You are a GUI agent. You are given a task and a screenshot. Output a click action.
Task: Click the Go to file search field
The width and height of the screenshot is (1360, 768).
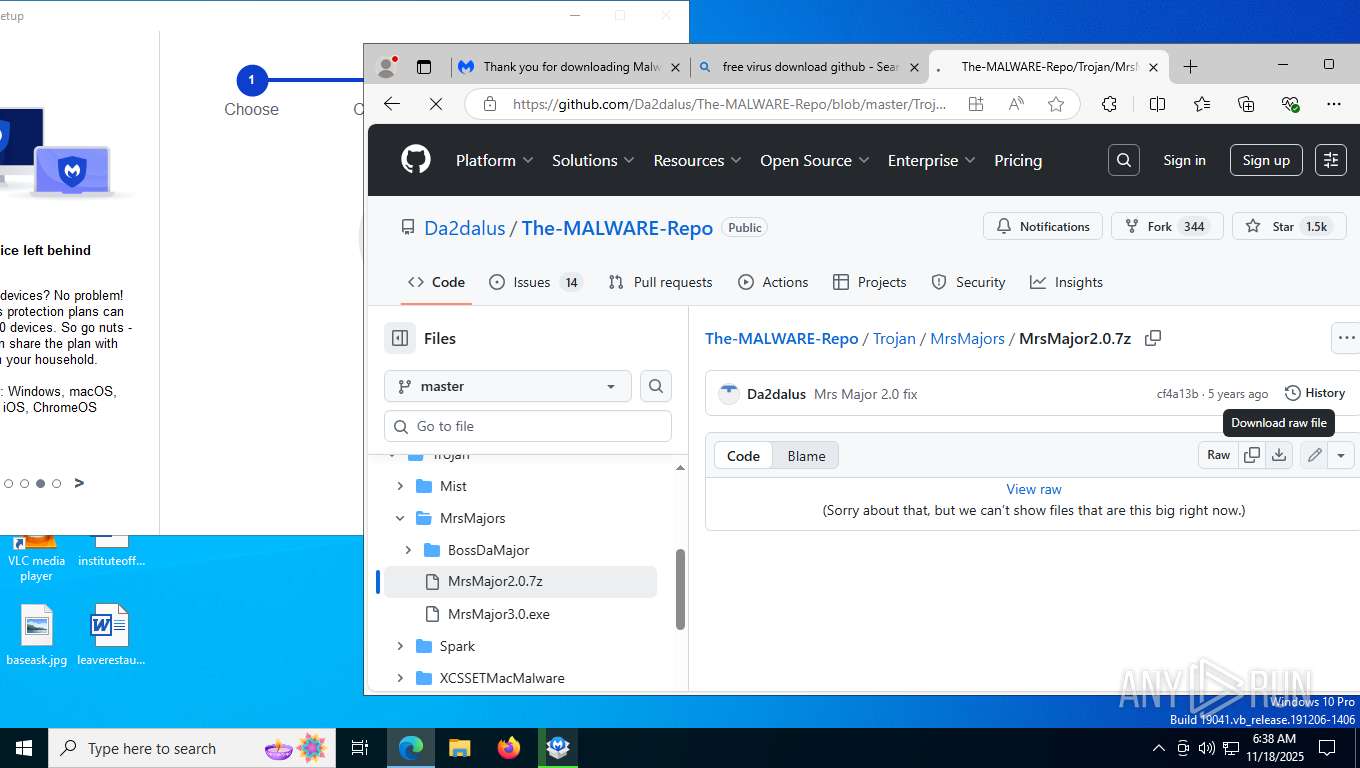[528, 426]
